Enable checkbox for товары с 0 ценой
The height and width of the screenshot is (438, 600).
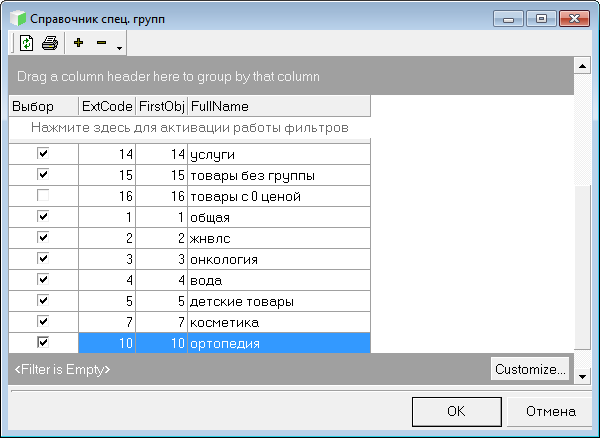tap(43, 196)
